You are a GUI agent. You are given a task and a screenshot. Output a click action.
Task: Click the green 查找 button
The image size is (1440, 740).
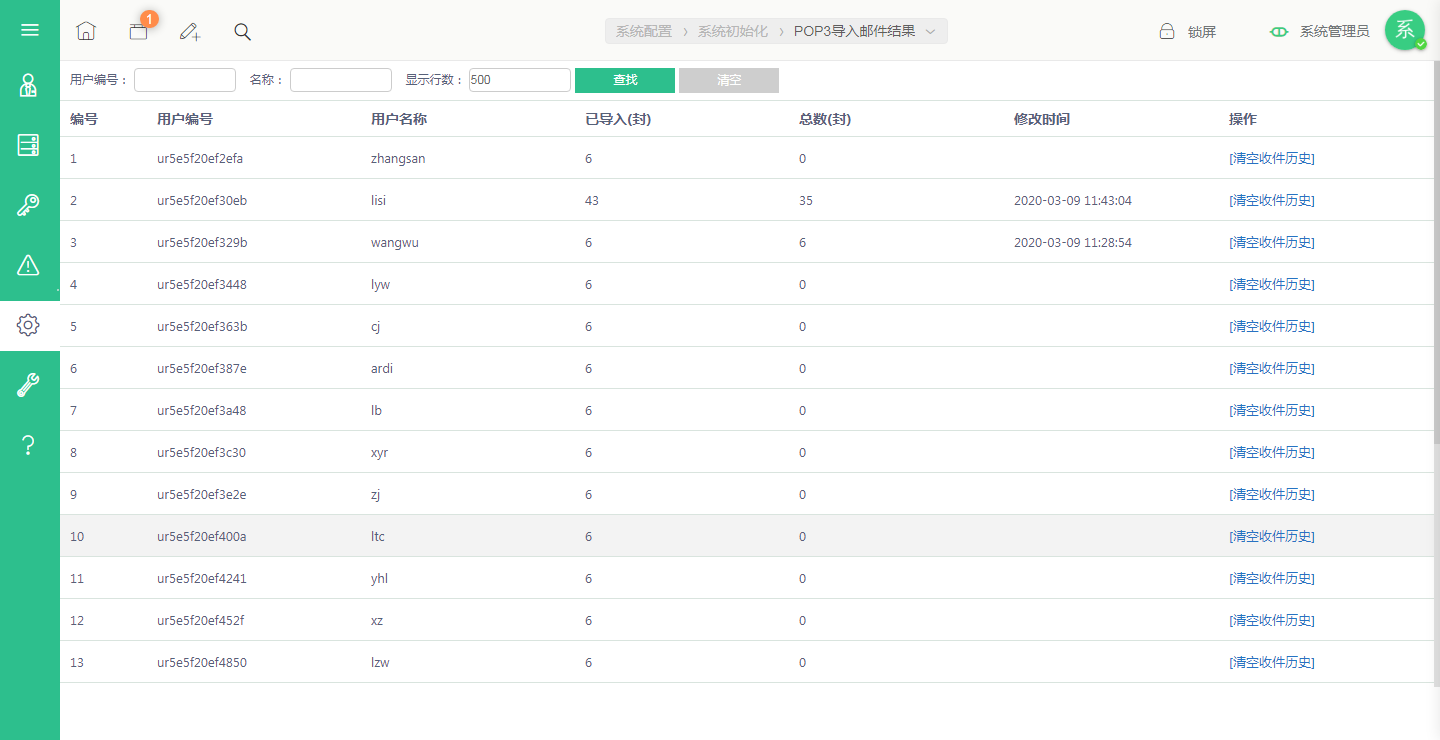point(625,80)
